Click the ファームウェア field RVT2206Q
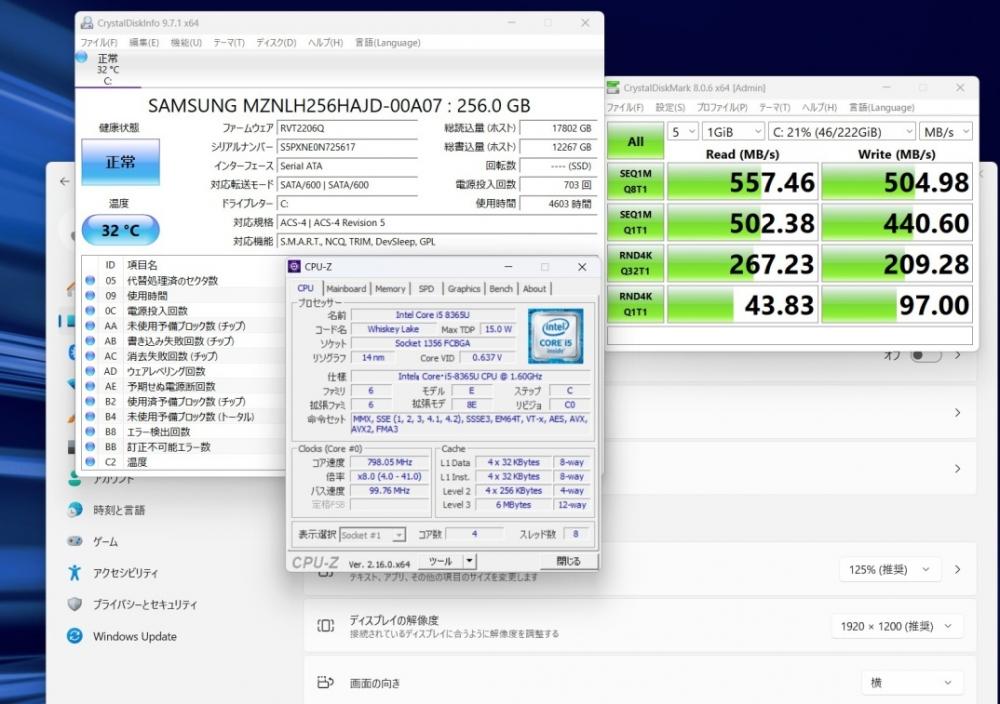Screen dimensions: 1000x704 pos(348,128)
